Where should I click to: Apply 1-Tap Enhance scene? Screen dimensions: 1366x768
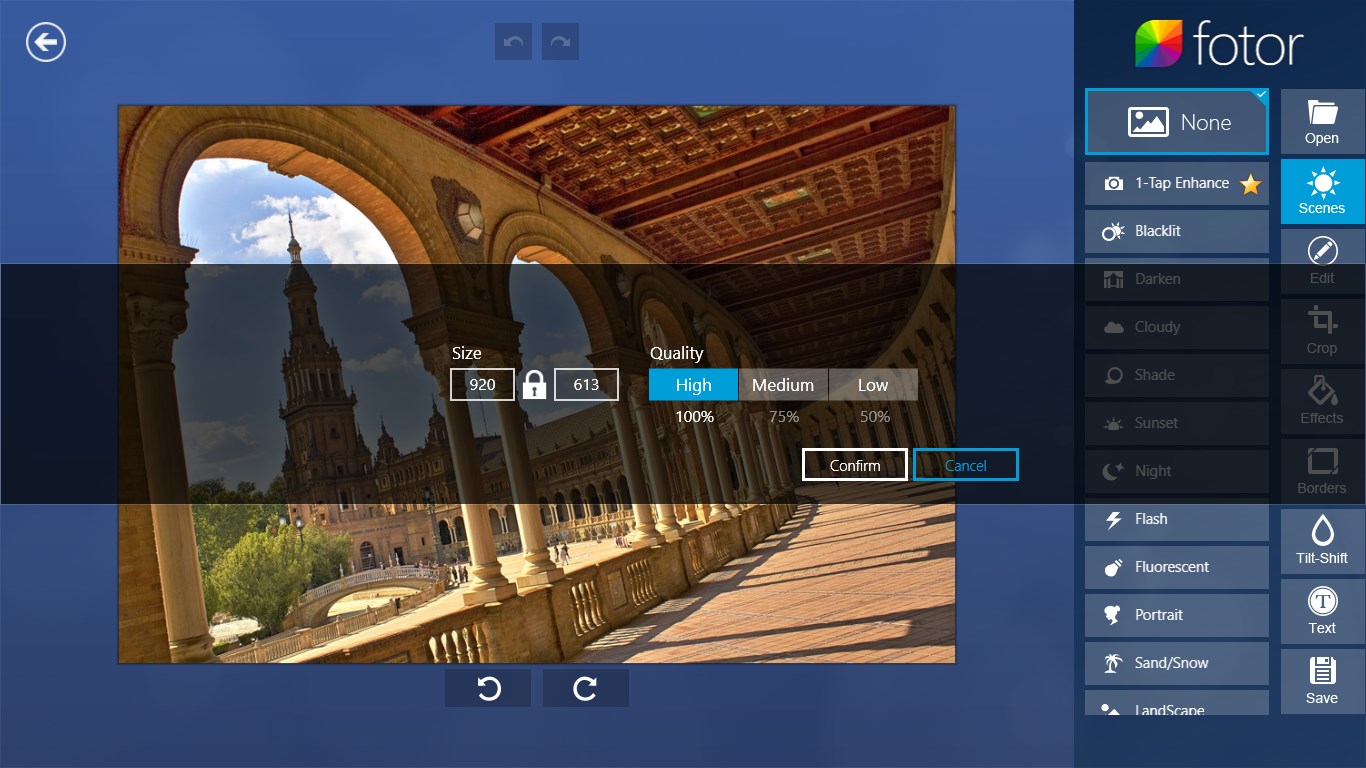click(1177, 183)
